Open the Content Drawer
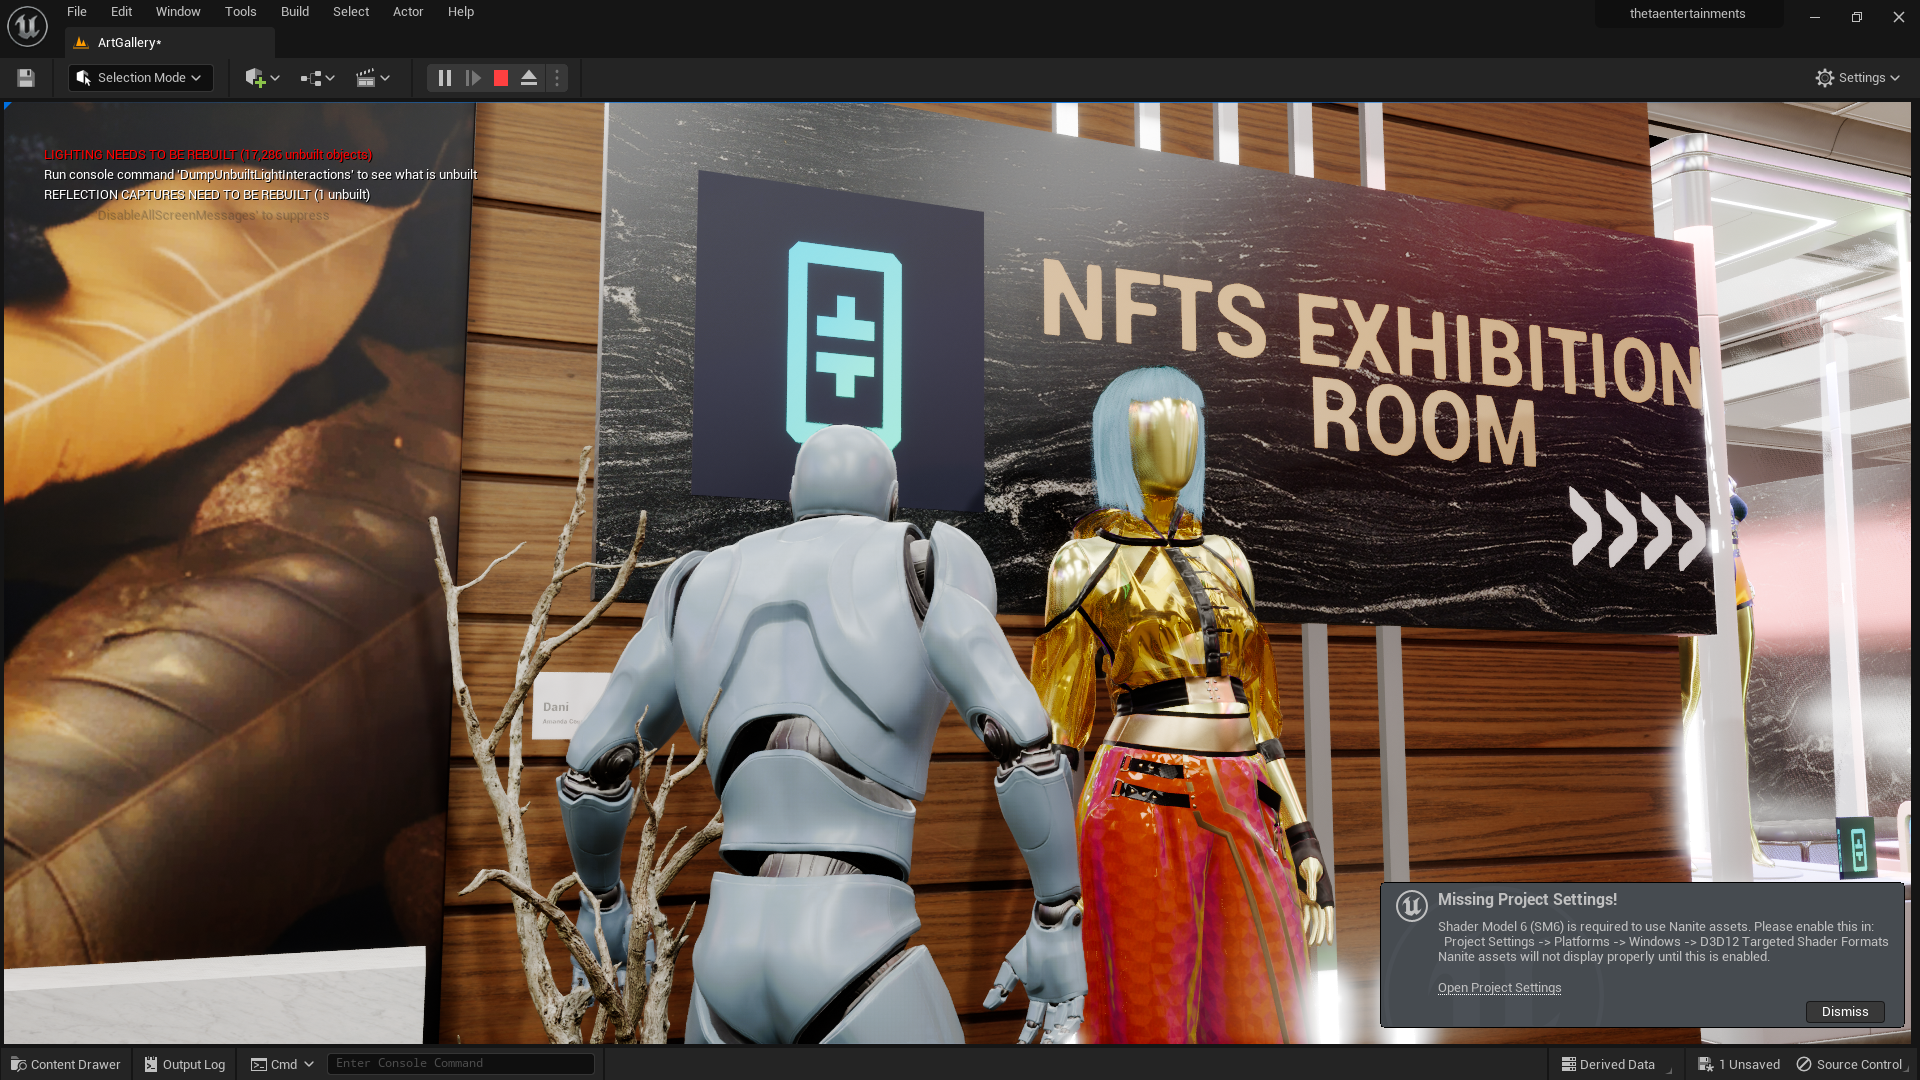The image size is (1920, 1080). [x=66, y=1064]
